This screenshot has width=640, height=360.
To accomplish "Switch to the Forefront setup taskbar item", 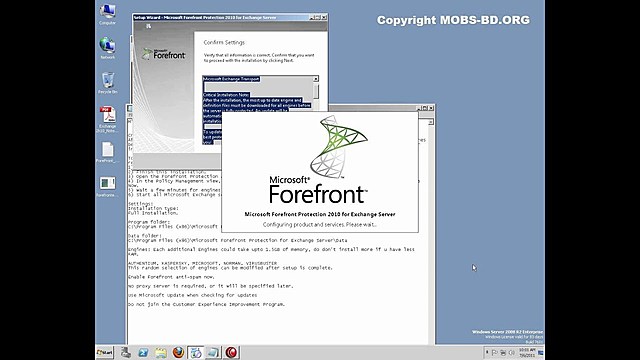I will click(x=196, y=352).
